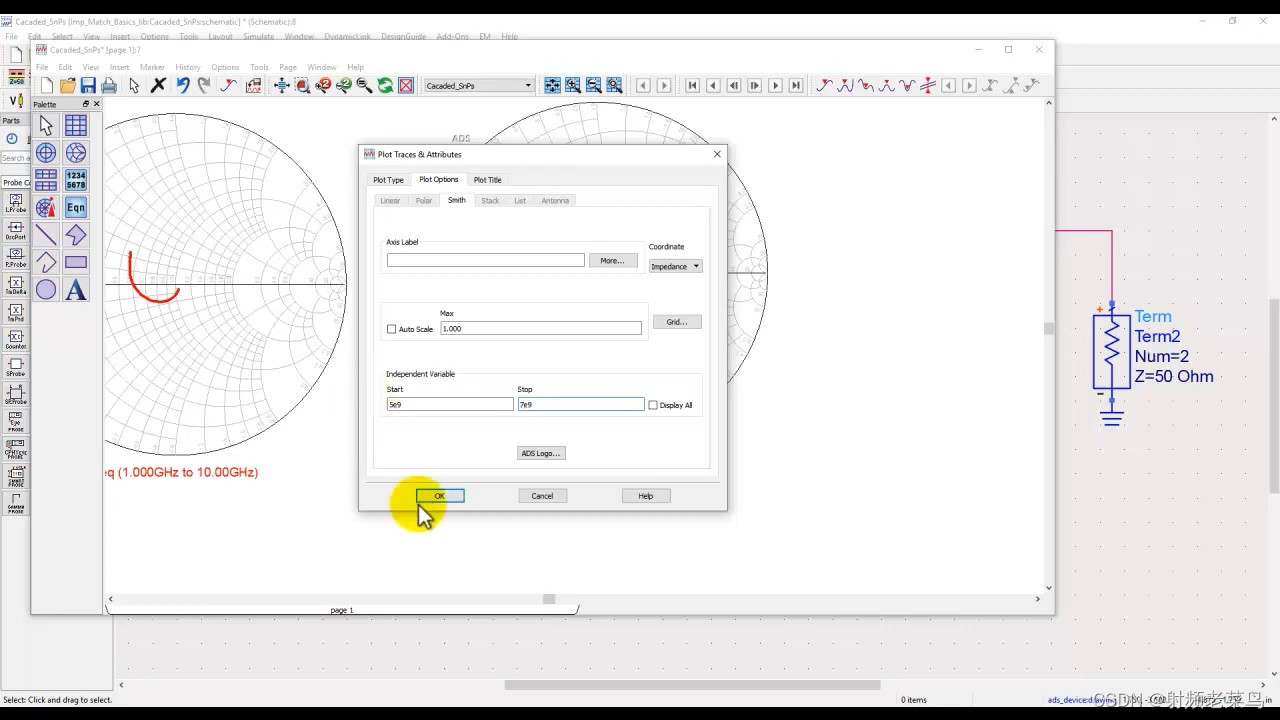Click the More... button

tap(613, 260)
